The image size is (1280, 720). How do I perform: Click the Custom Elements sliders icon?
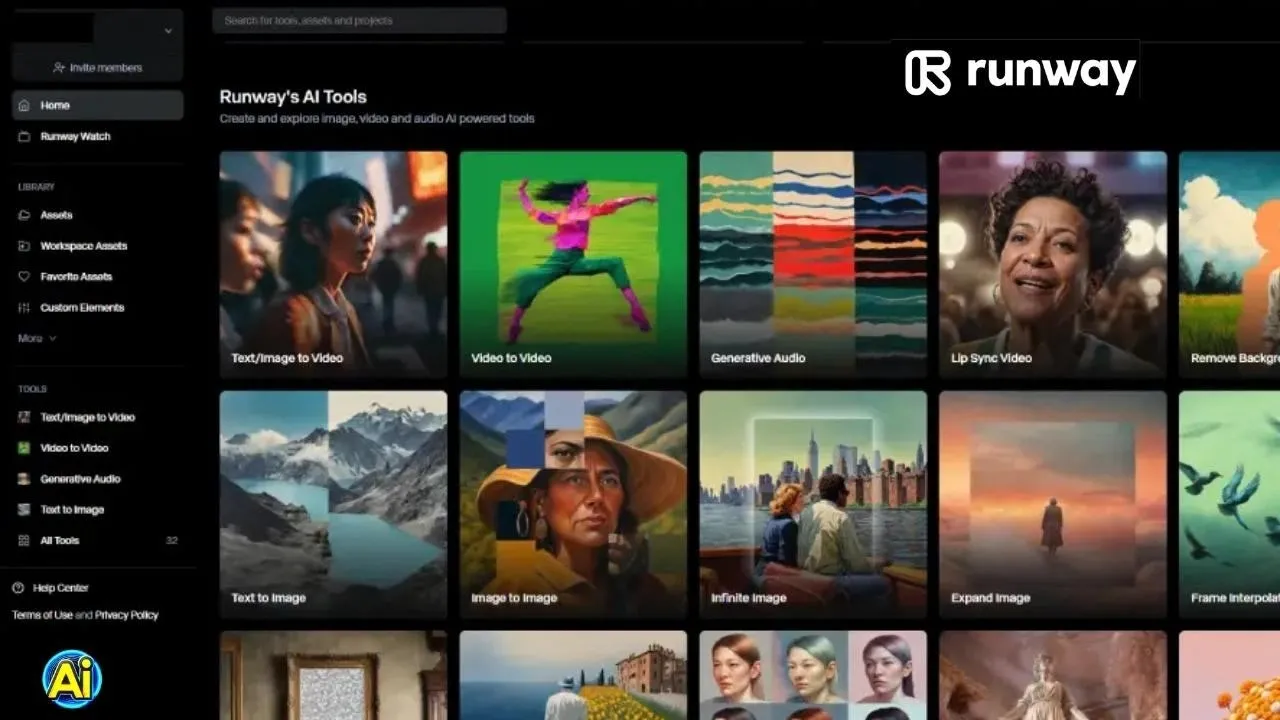pos(25,308)
